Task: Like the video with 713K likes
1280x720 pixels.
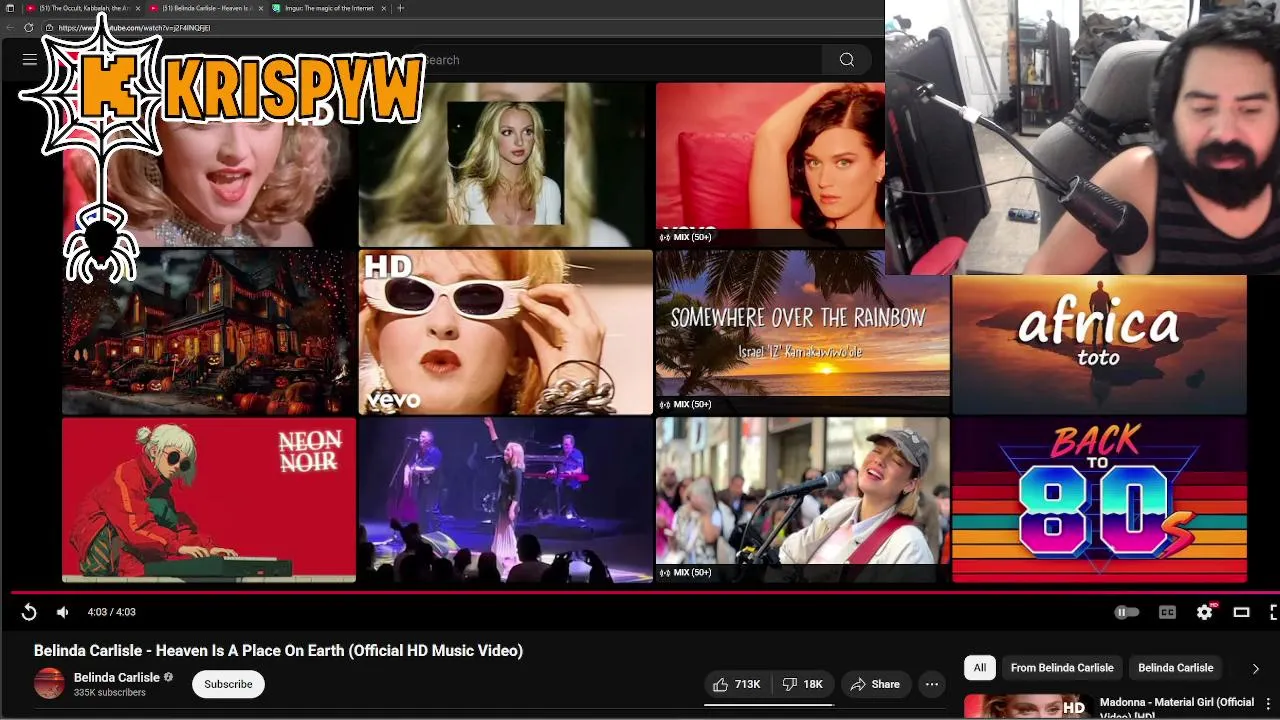Action: pyautogui.click(x=736, y=684)
